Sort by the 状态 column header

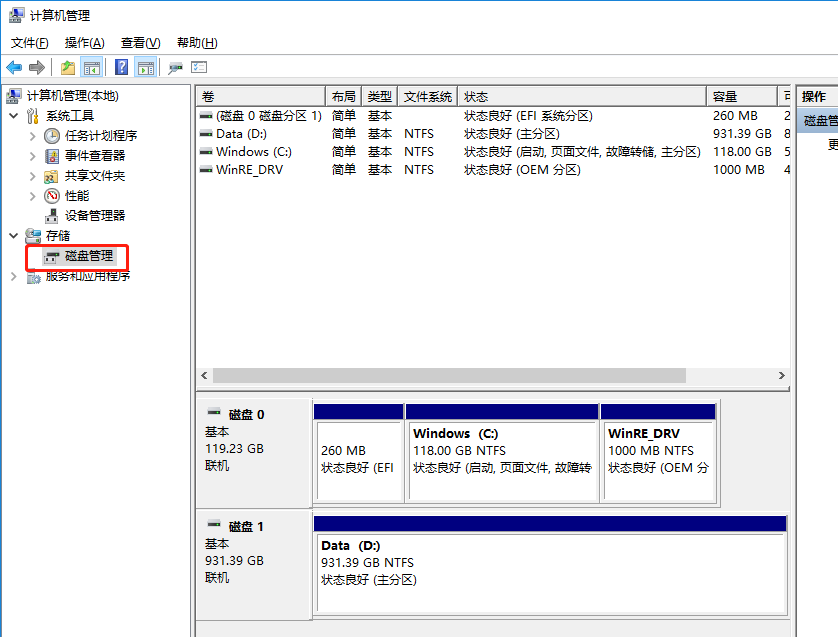582,97
